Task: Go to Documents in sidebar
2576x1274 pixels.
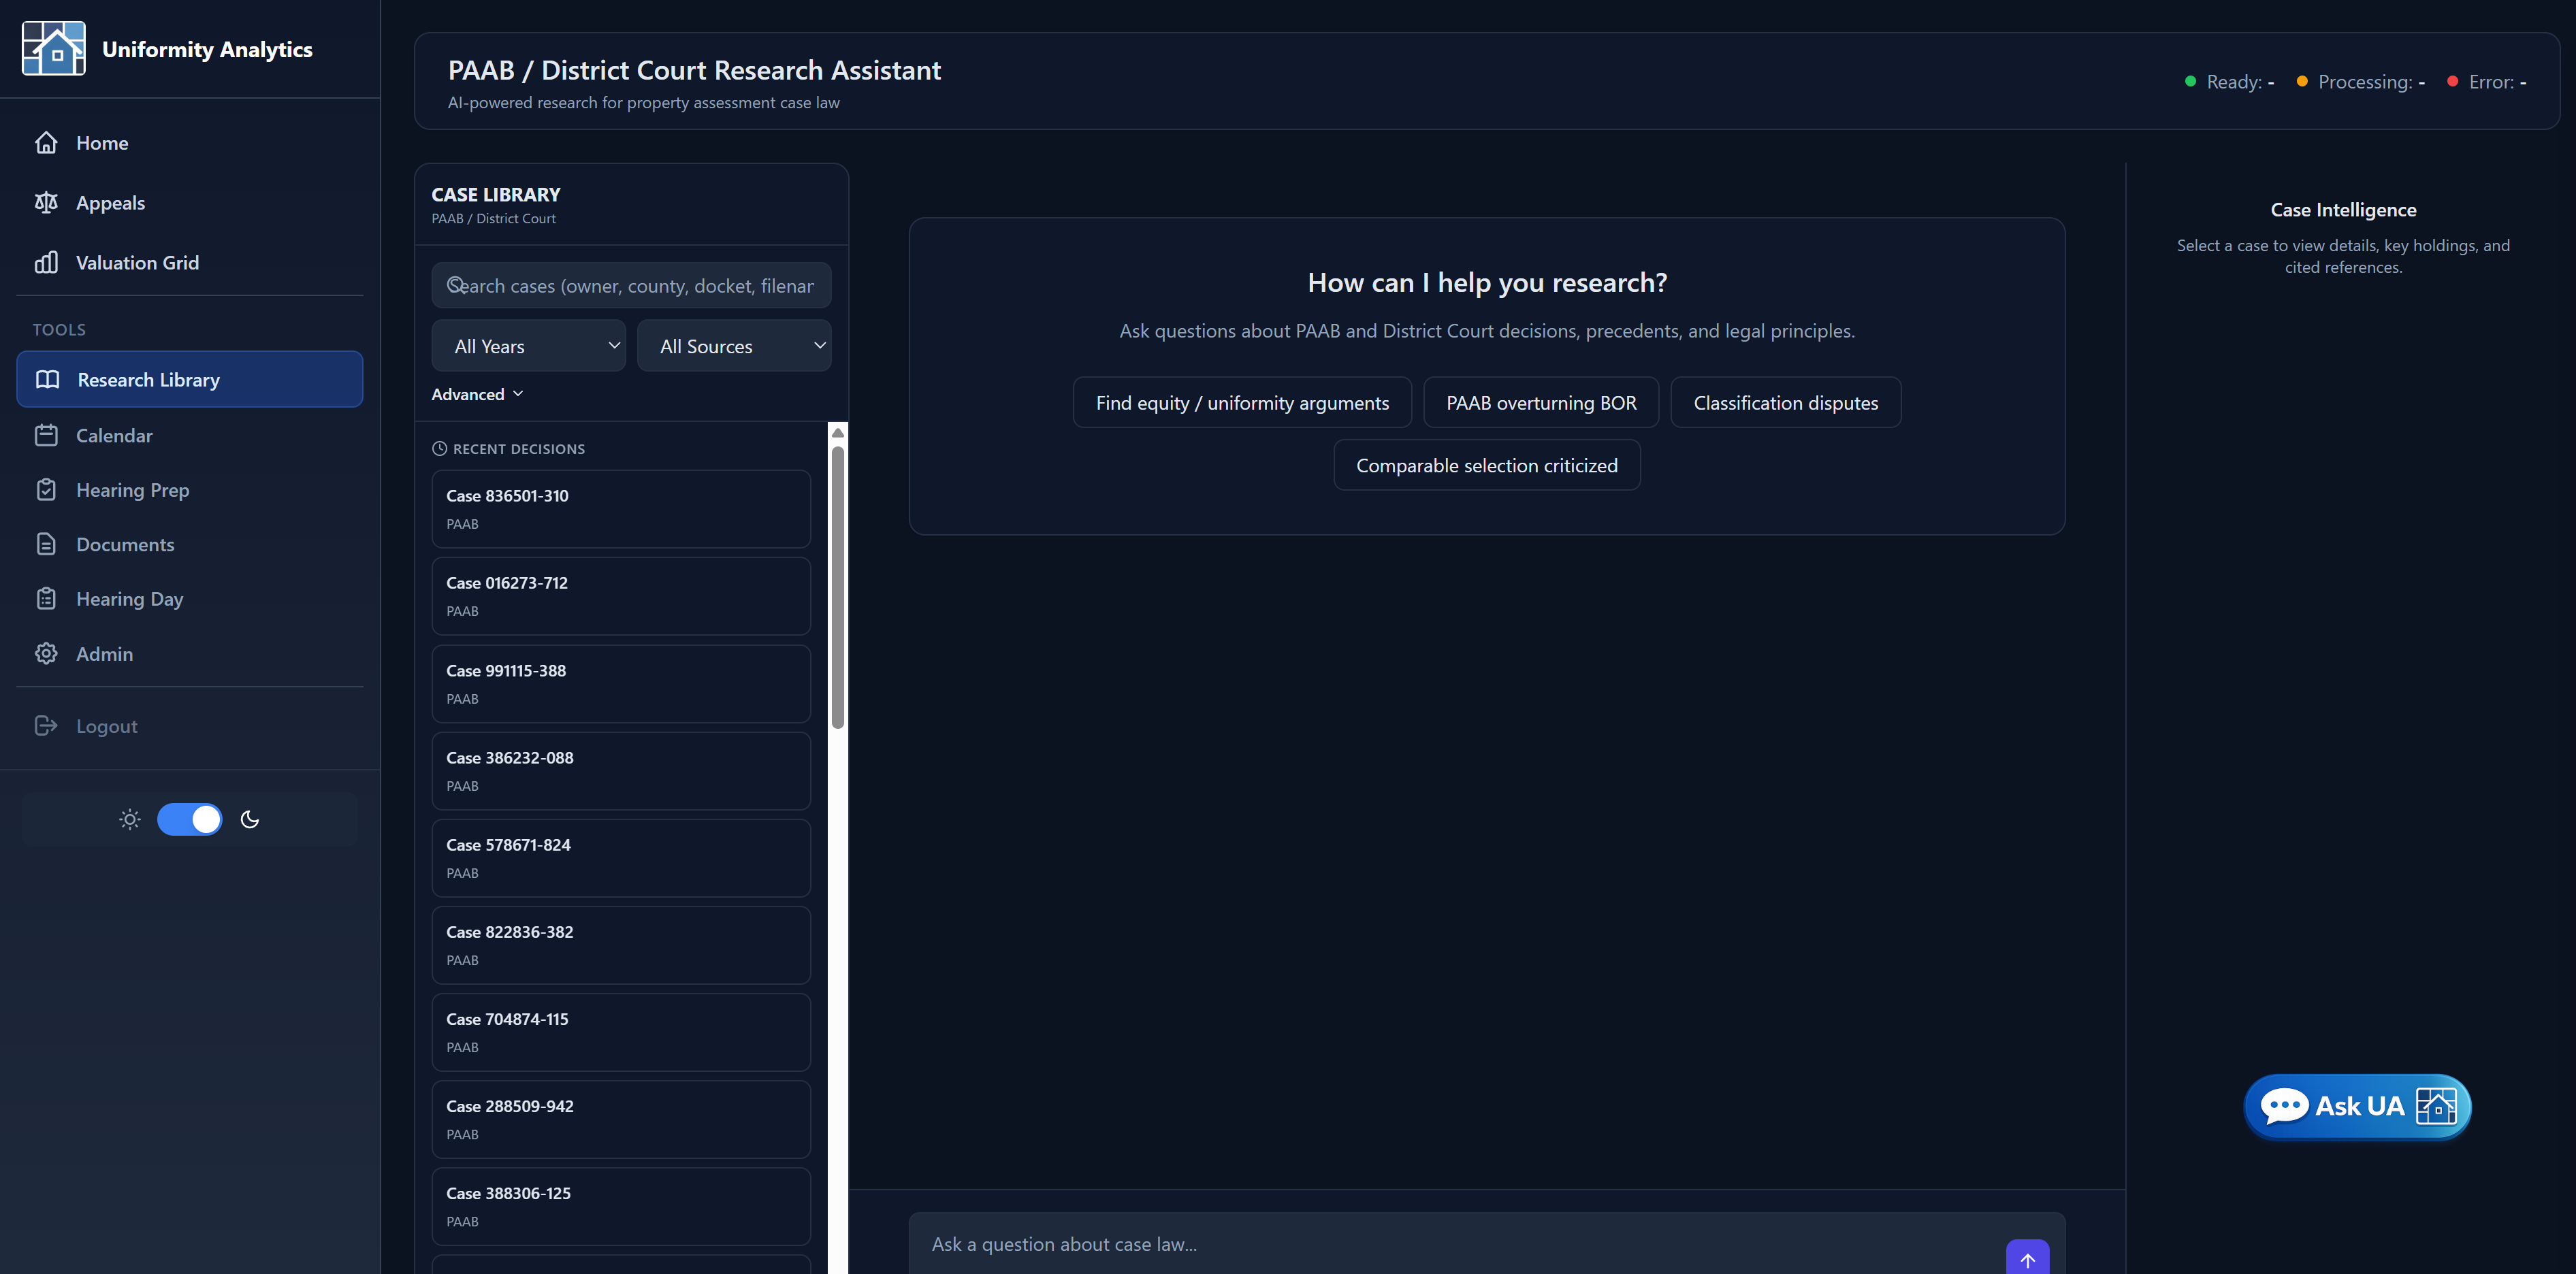Action: (125, 545)
